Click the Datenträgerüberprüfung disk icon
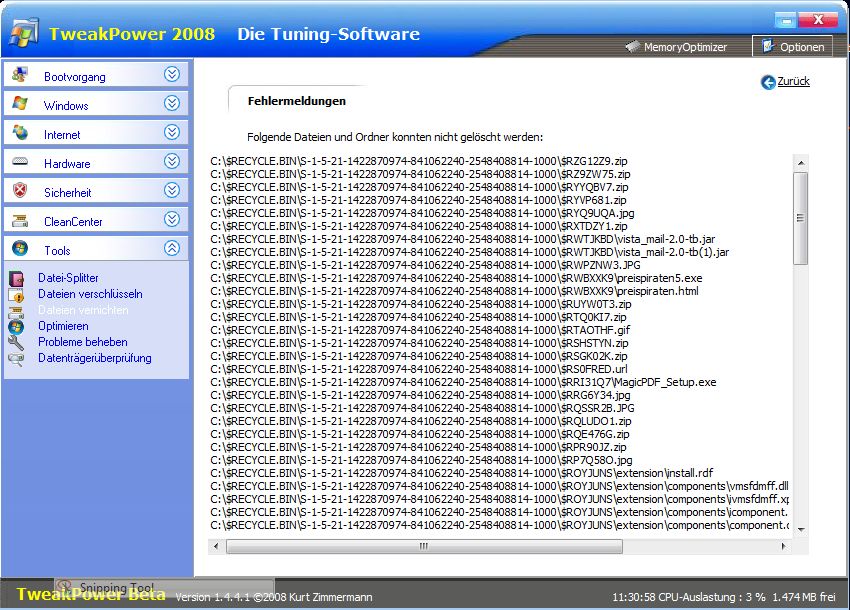Image resolution: width=850 pixels, height=610 pixels. coord(16,359)
